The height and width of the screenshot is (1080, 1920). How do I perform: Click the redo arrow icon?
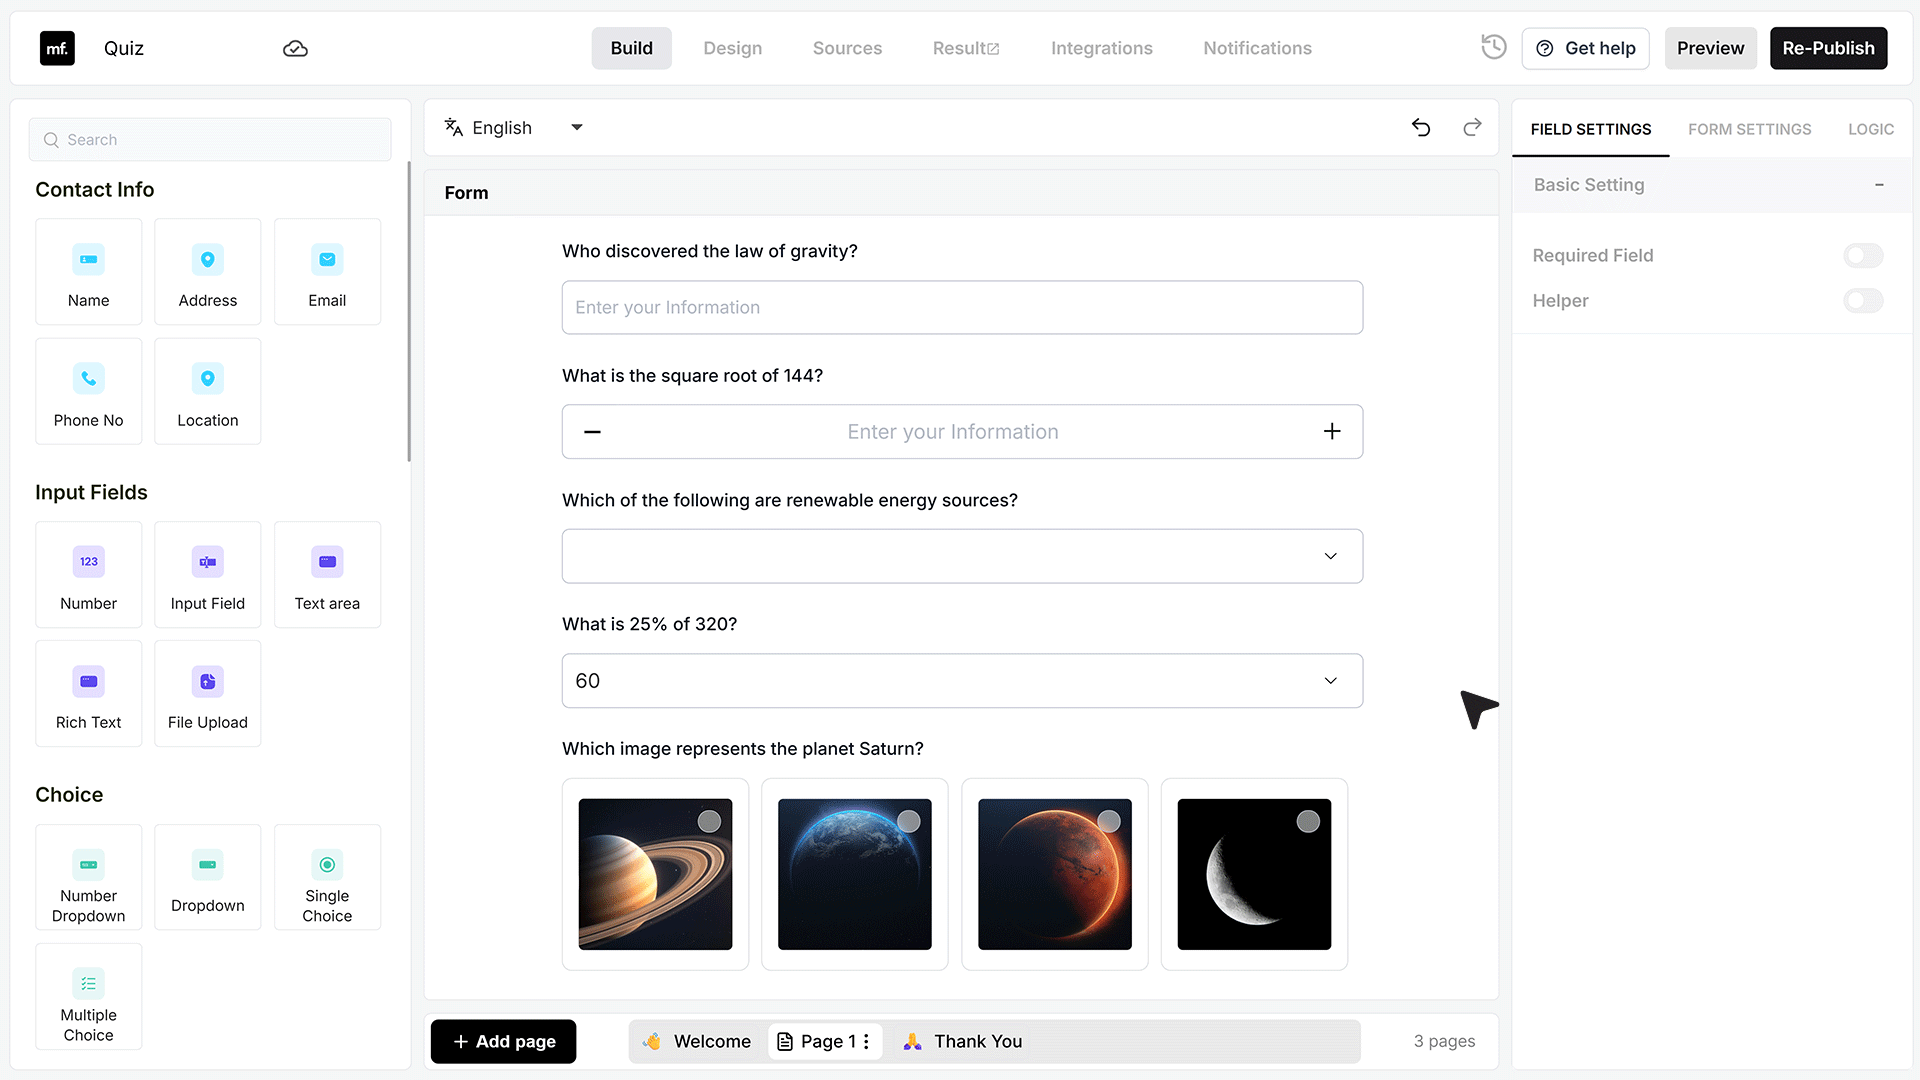[x=1472, y=127]
